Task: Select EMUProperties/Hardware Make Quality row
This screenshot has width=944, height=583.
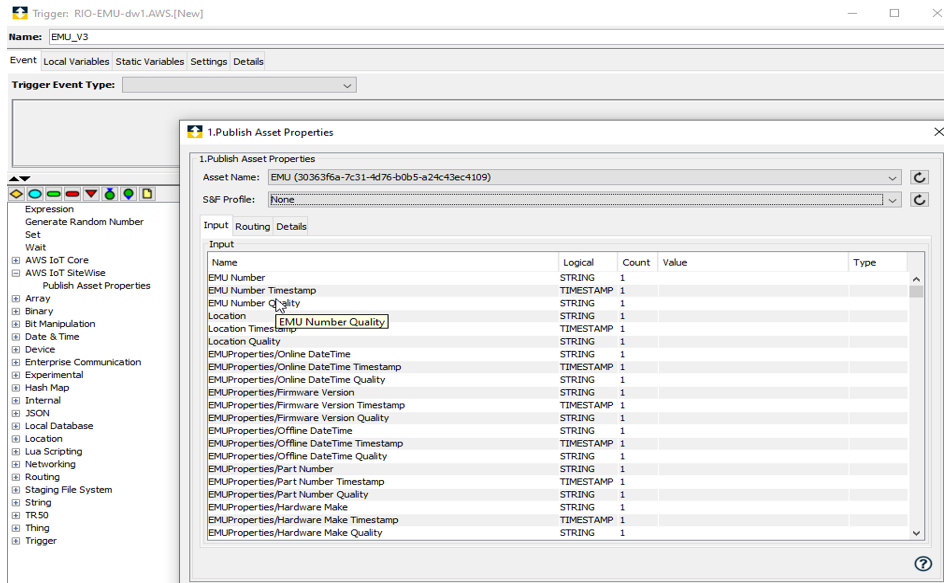Action: pos(557,533)
